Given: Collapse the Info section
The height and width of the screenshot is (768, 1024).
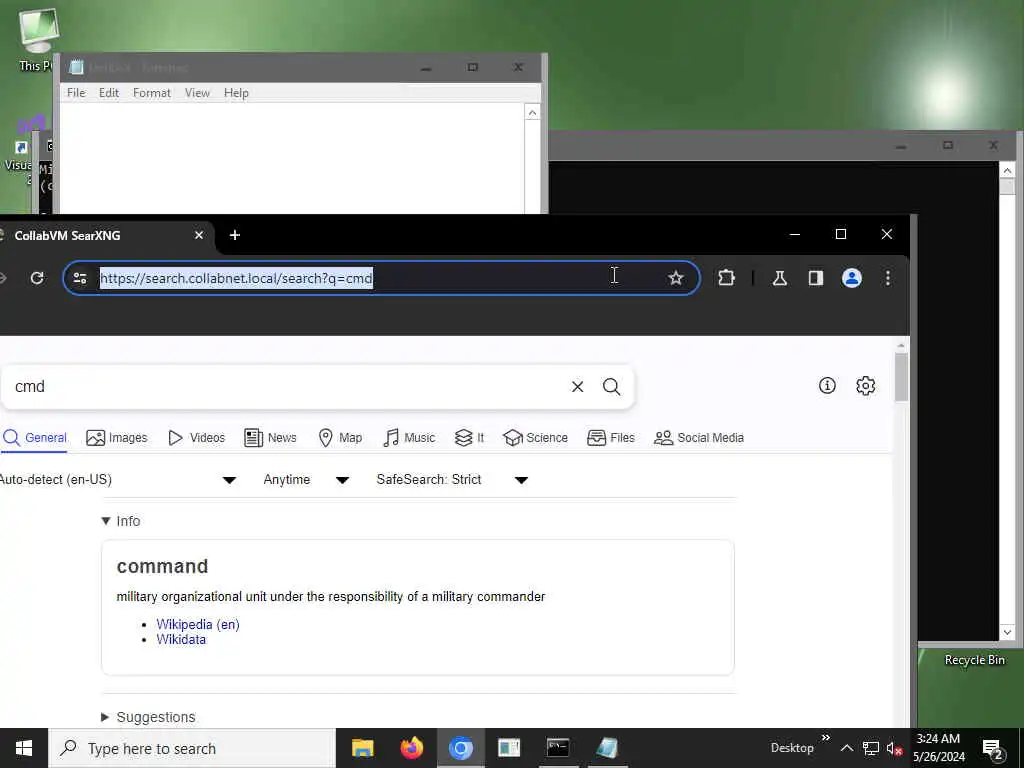Looking at the screenshot, I should pos(121,521).
